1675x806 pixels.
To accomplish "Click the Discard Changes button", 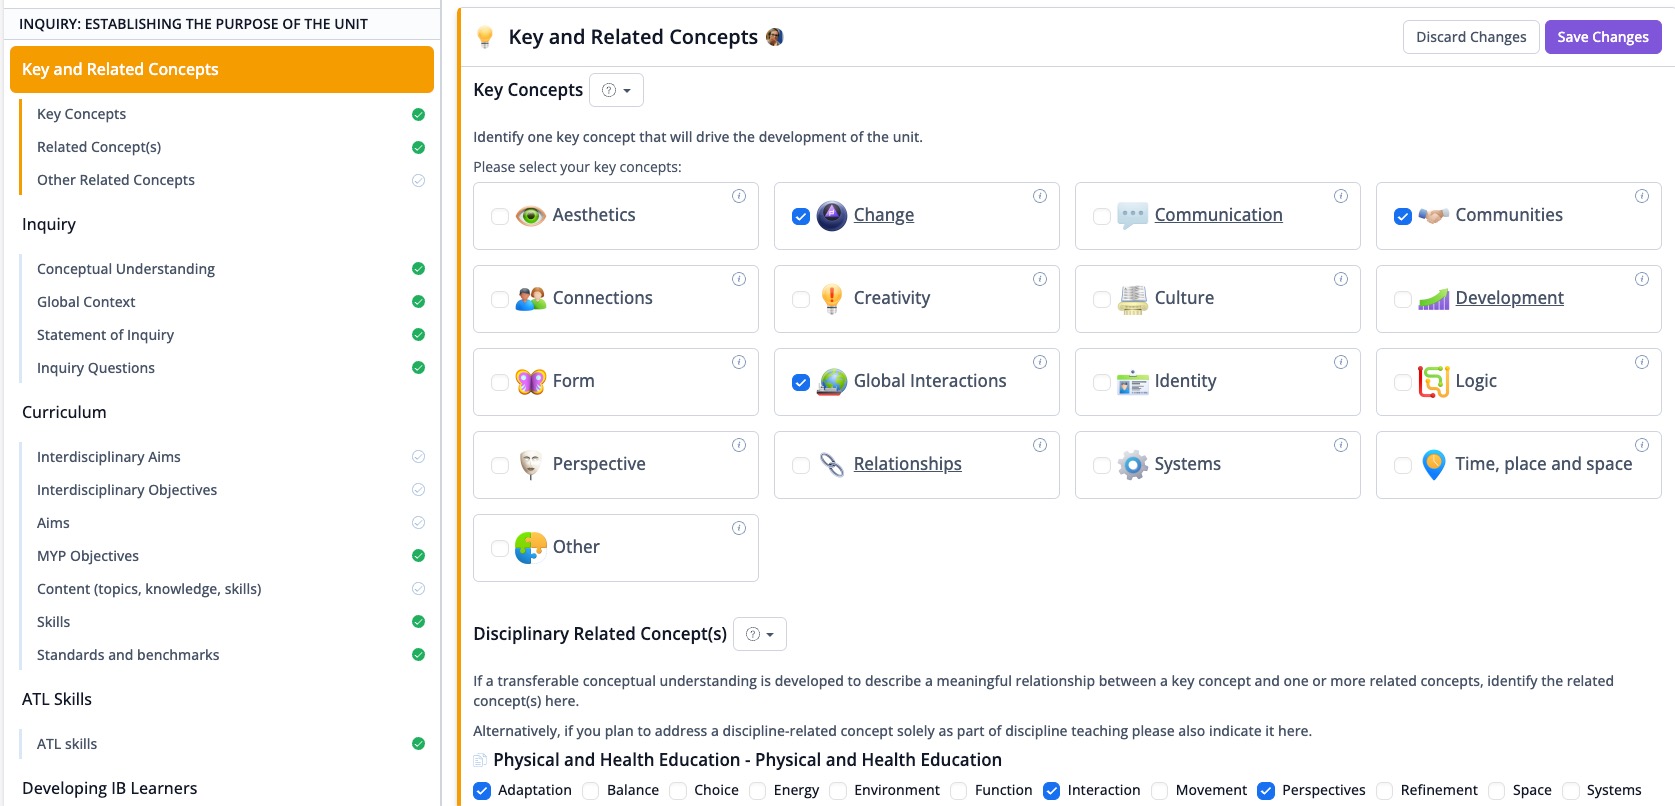I will click(1471, 37).
